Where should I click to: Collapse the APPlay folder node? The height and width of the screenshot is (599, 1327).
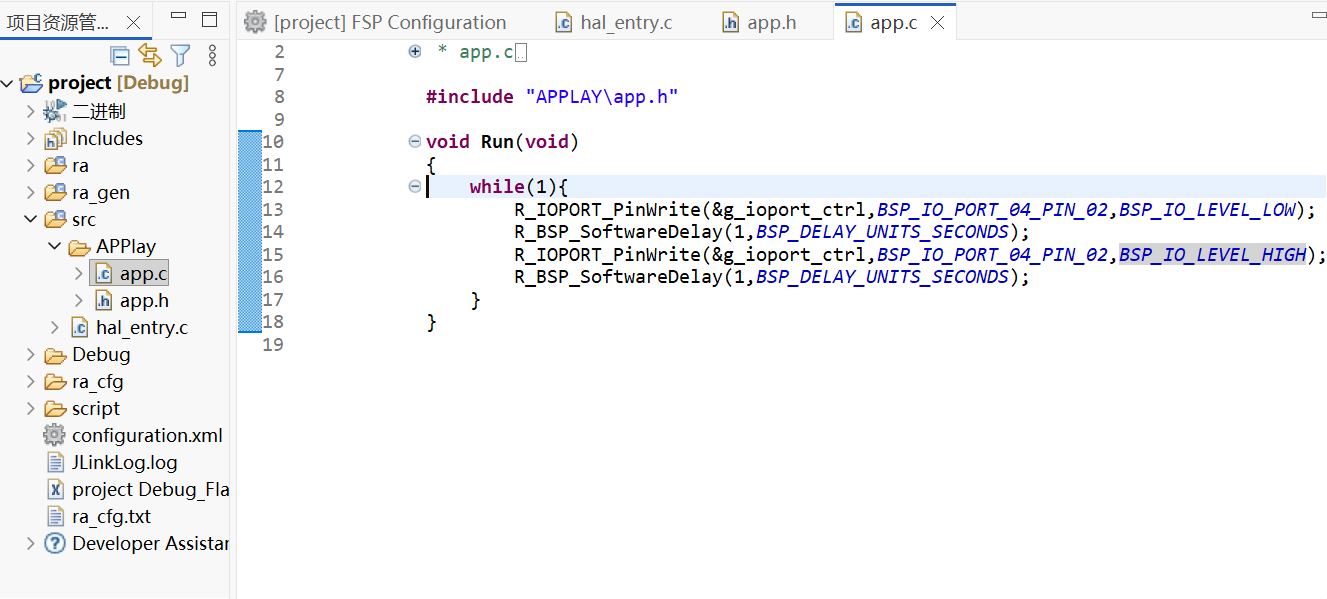[55, 246]
